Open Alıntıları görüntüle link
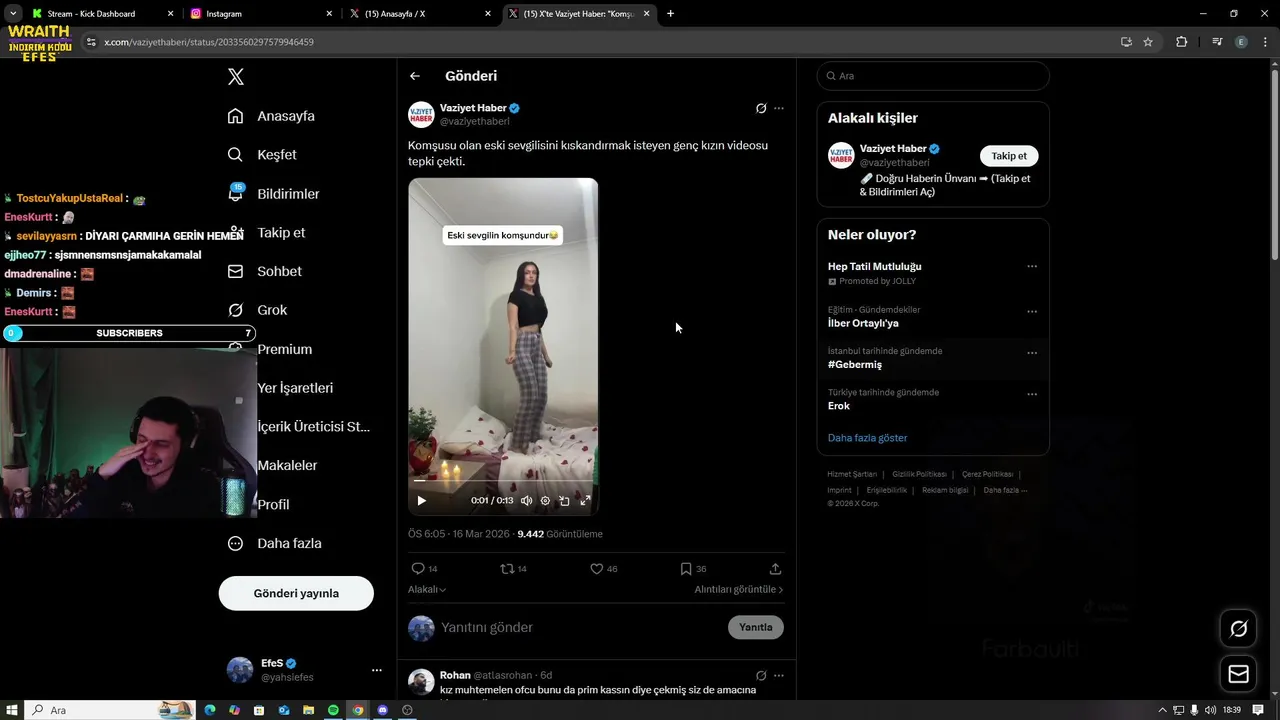 [739, 590]
